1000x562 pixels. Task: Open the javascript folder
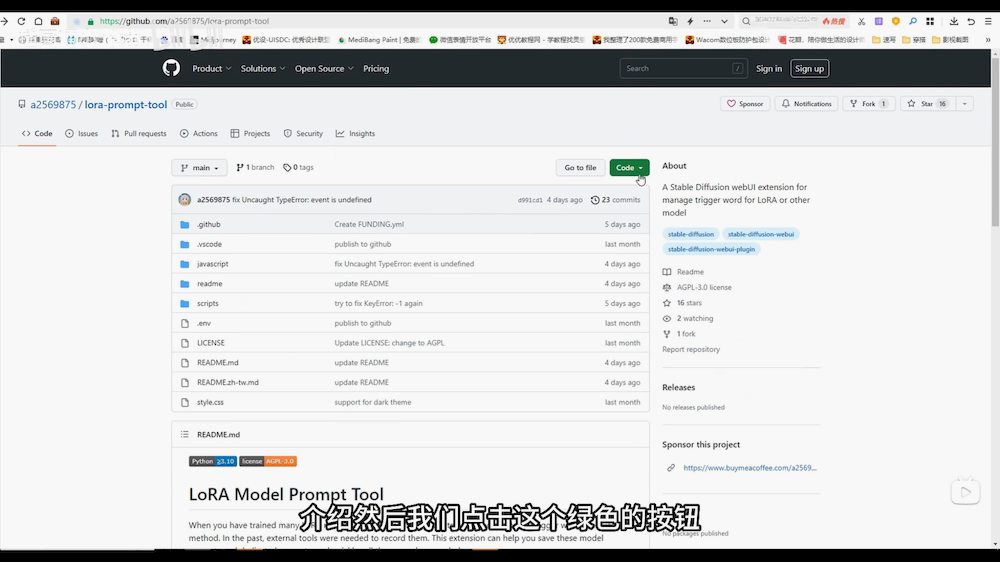click(x=212, y=264)
